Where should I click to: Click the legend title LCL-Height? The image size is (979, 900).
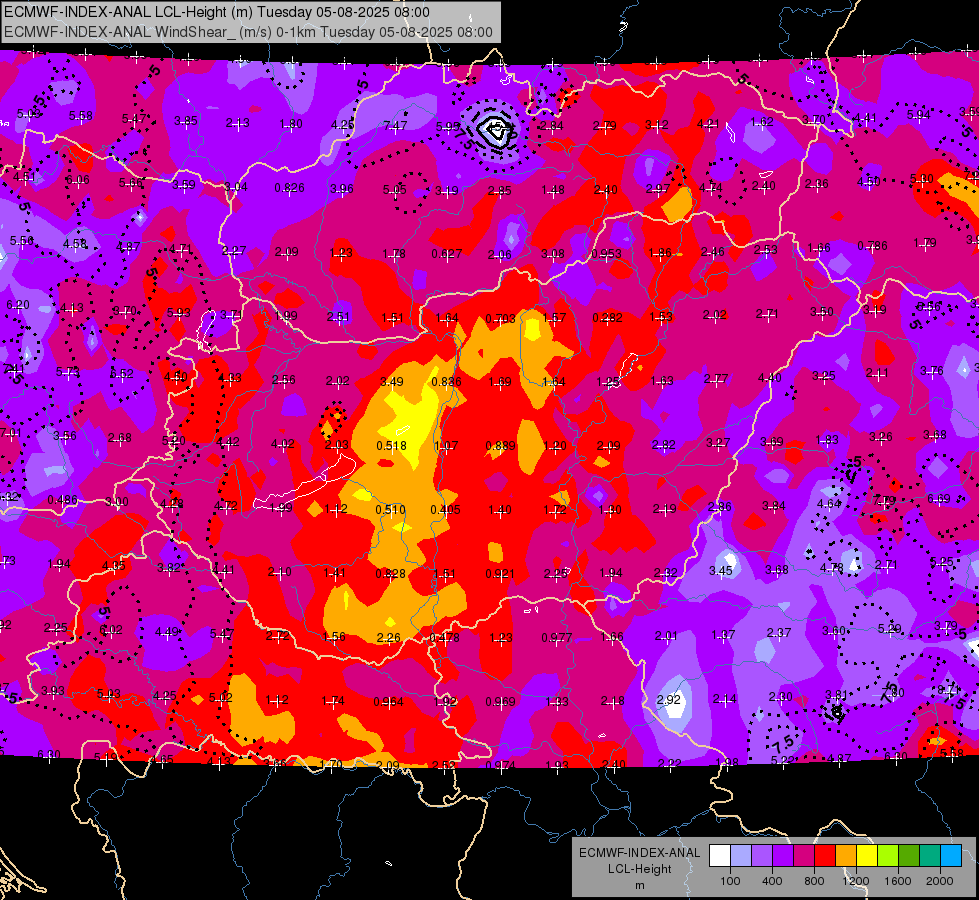pos(639,869)
